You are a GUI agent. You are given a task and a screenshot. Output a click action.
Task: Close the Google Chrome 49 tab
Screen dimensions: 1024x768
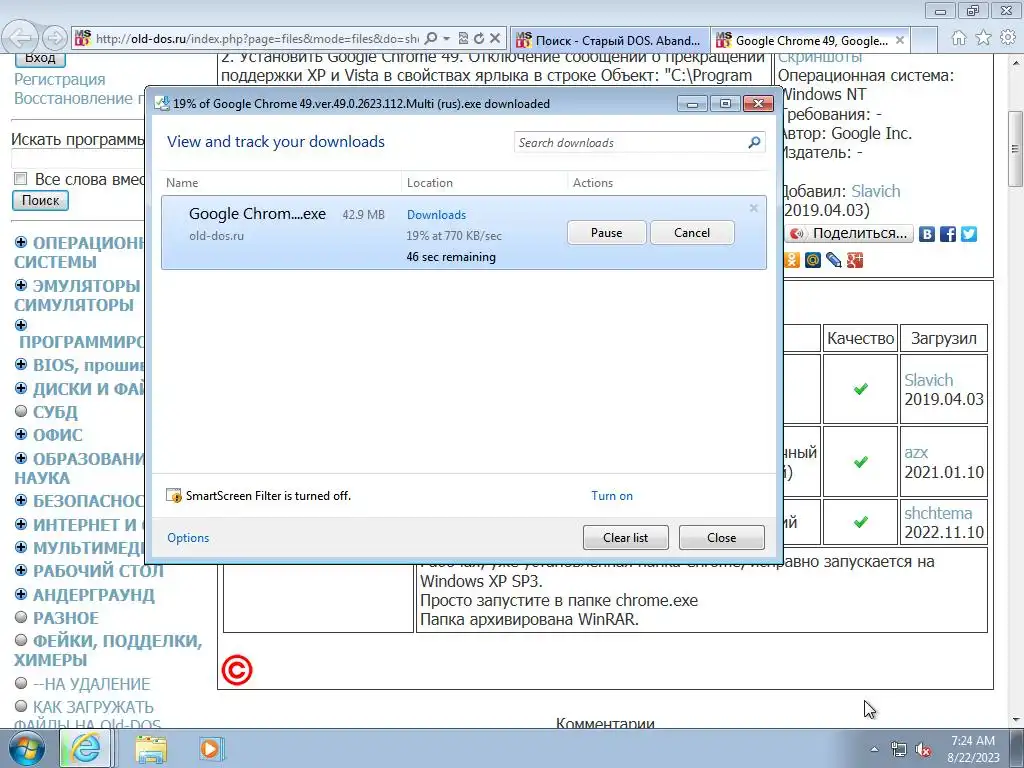899,40
